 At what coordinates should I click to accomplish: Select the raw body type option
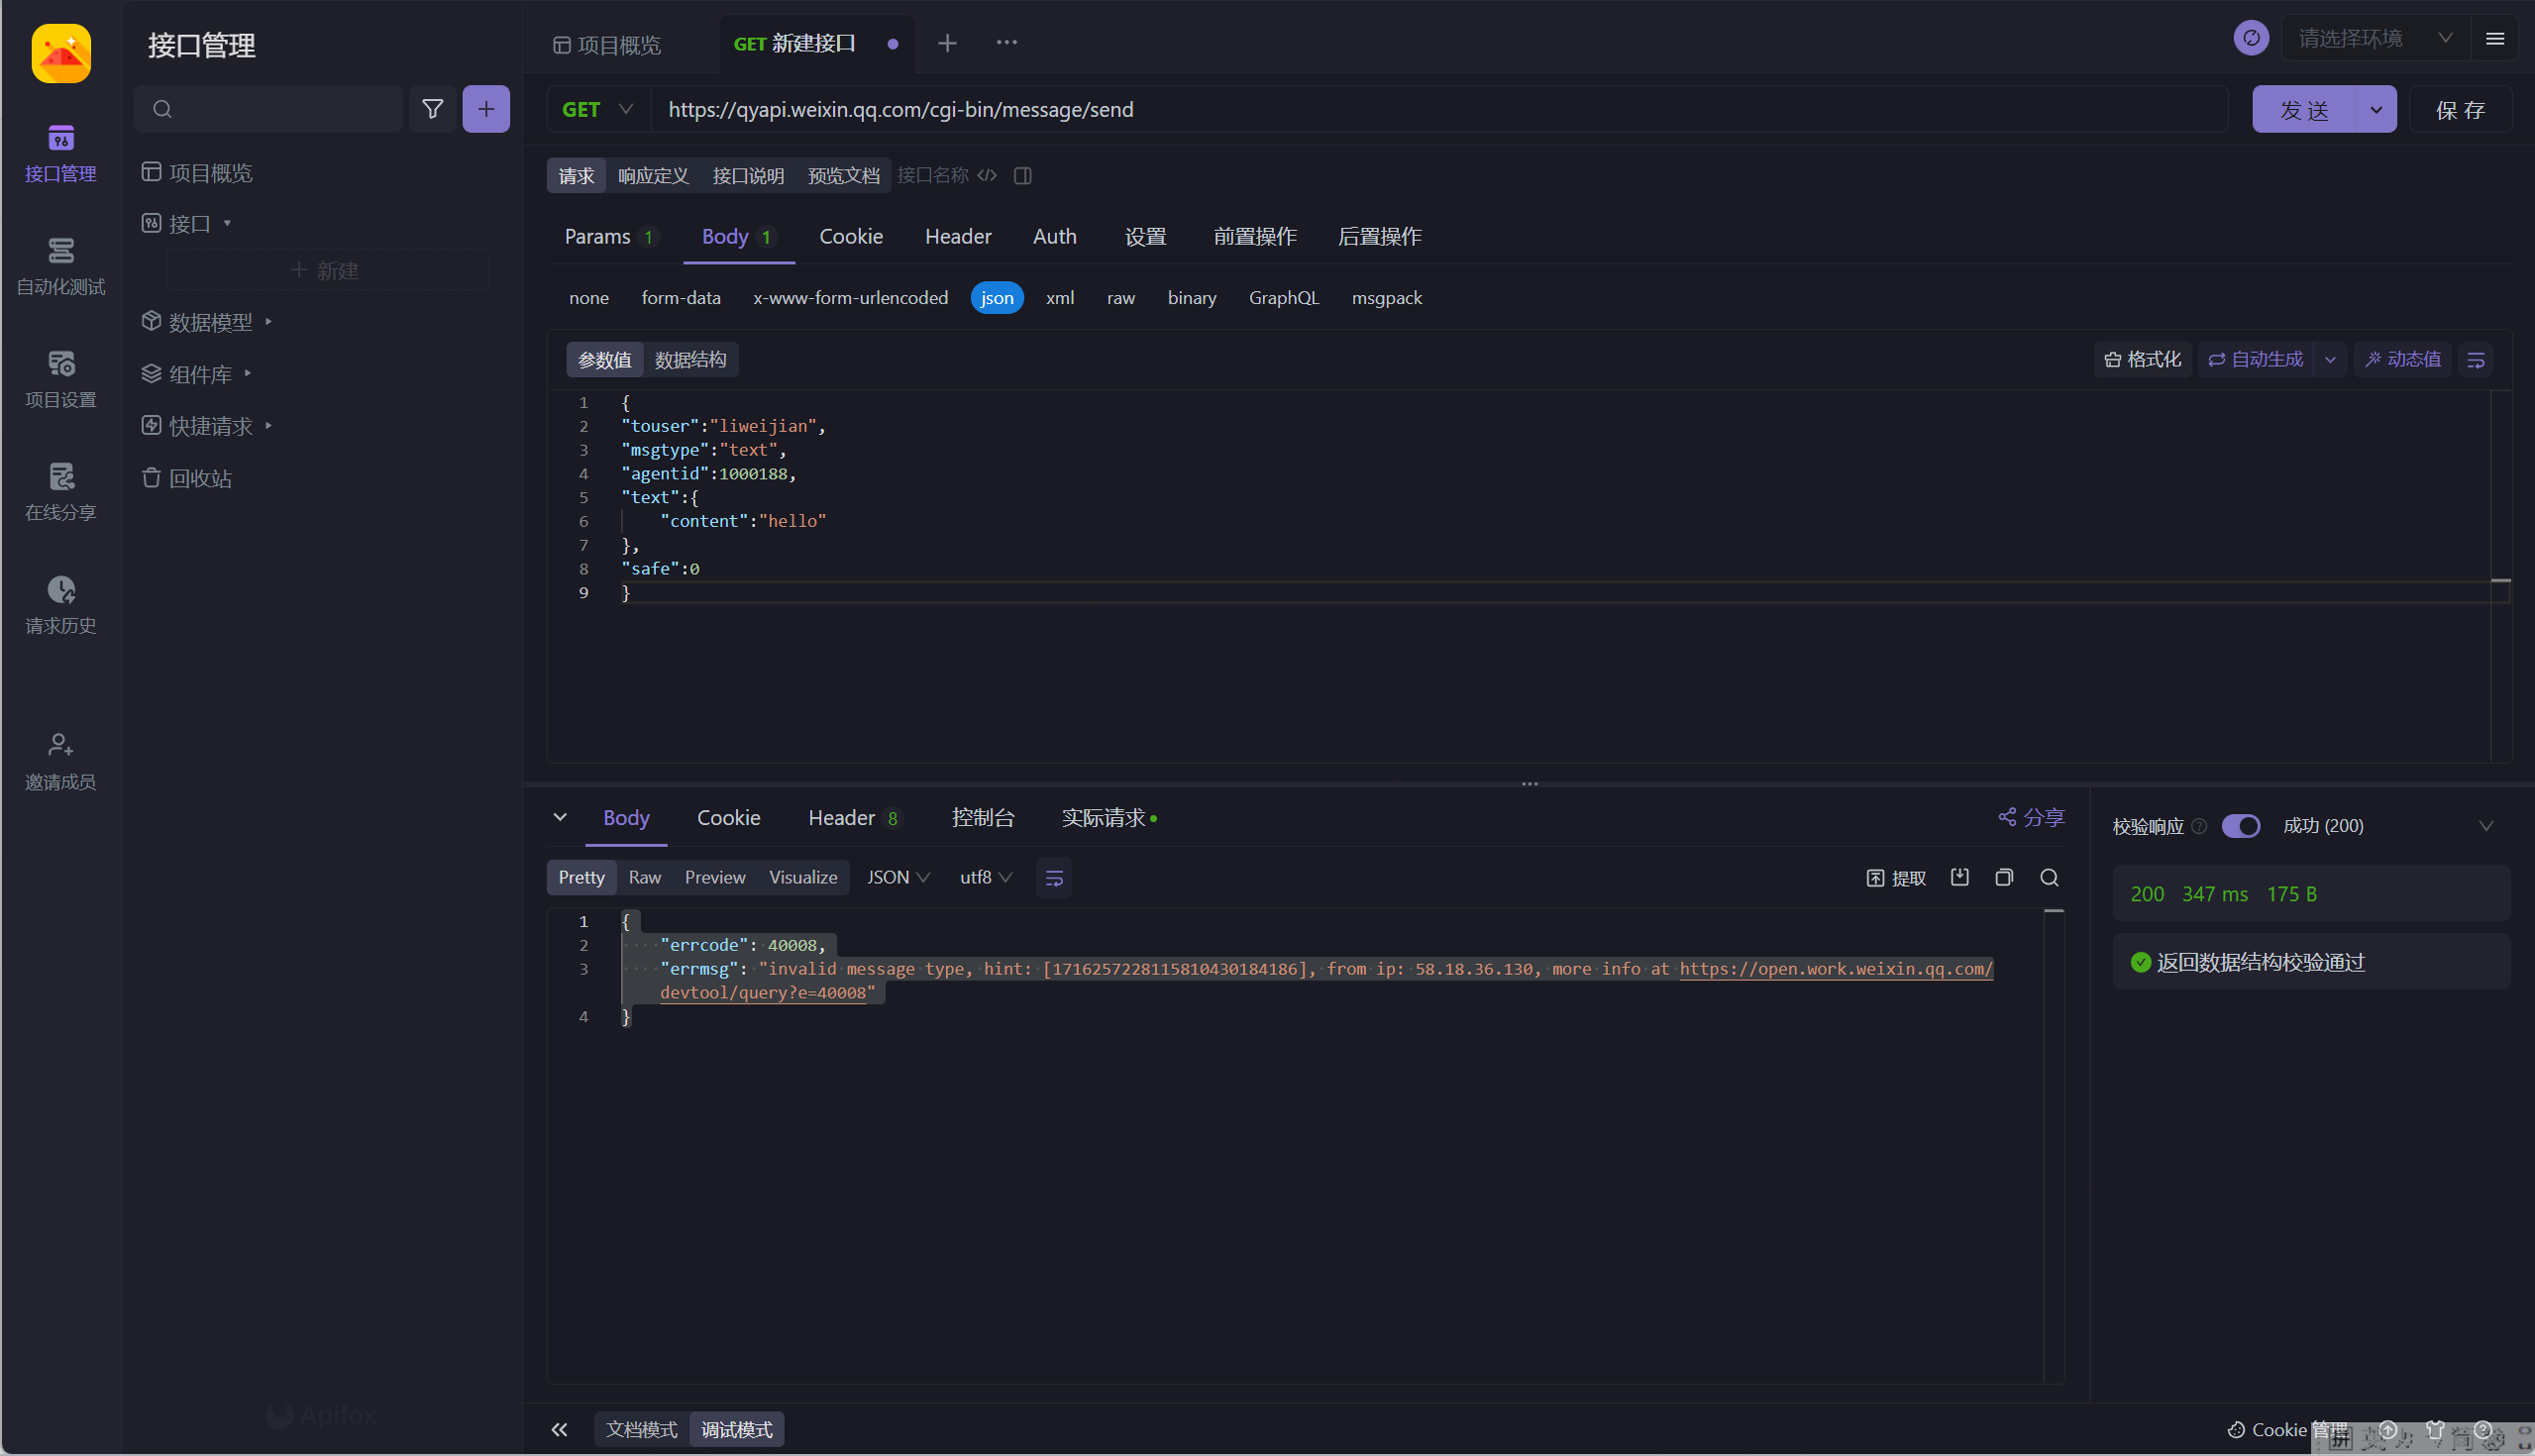point(1120,298)
